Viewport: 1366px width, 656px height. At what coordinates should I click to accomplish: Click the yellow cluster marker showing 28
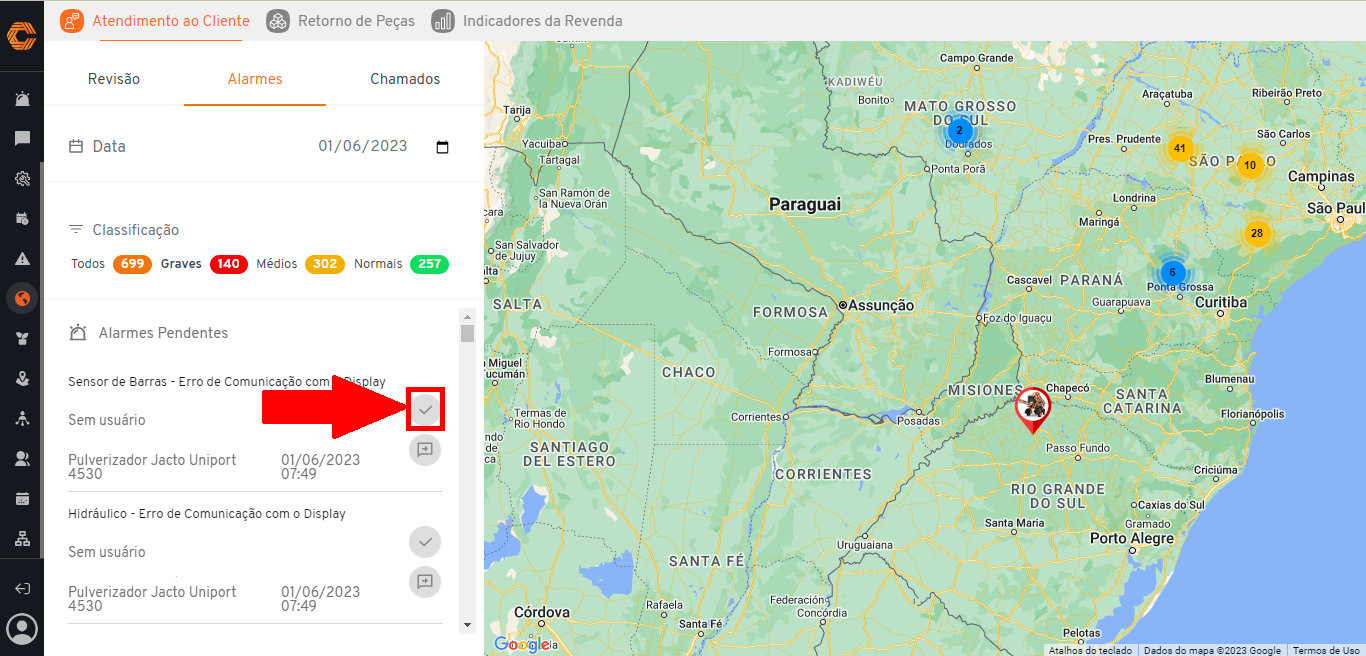(x=1257, y=234)
